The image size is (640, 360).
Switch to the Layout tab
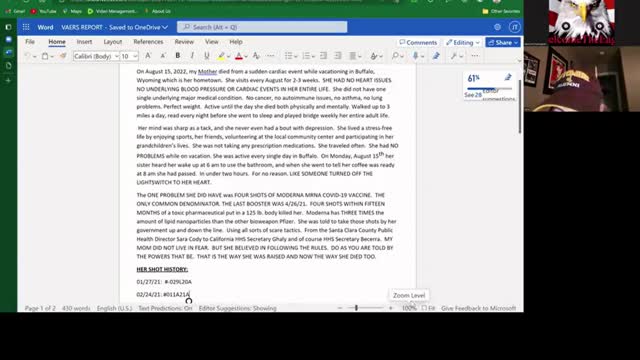113,42
